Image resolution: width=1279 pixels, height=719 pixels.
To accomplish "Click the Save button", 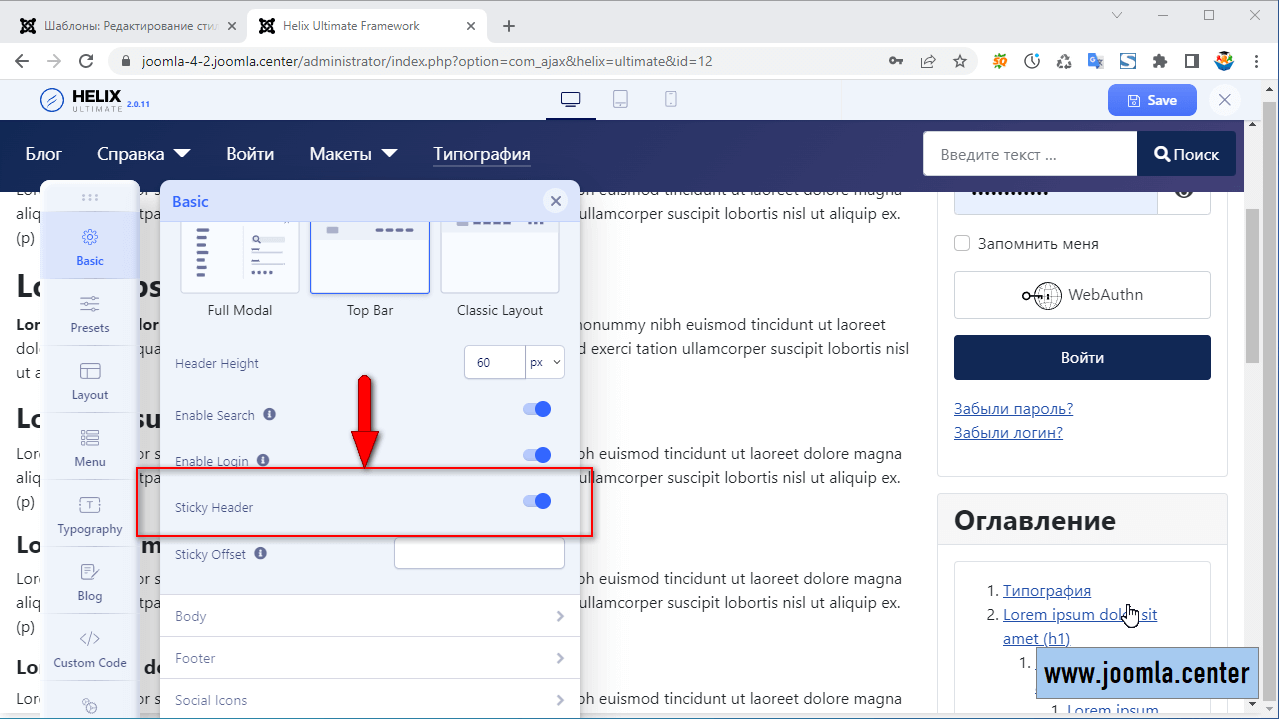I will pos(1151,100).
